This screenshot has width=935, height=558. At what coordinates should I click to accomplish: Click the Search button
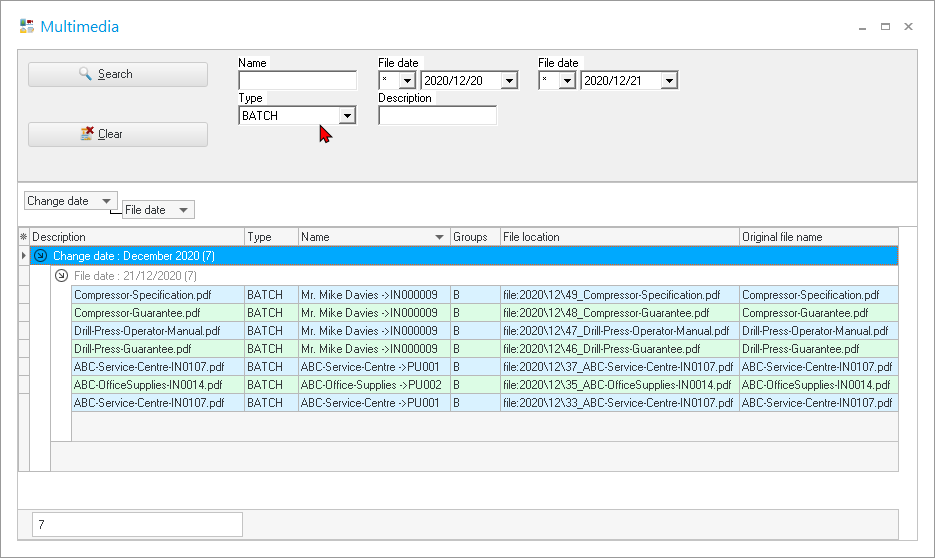(x=117, y=74)
